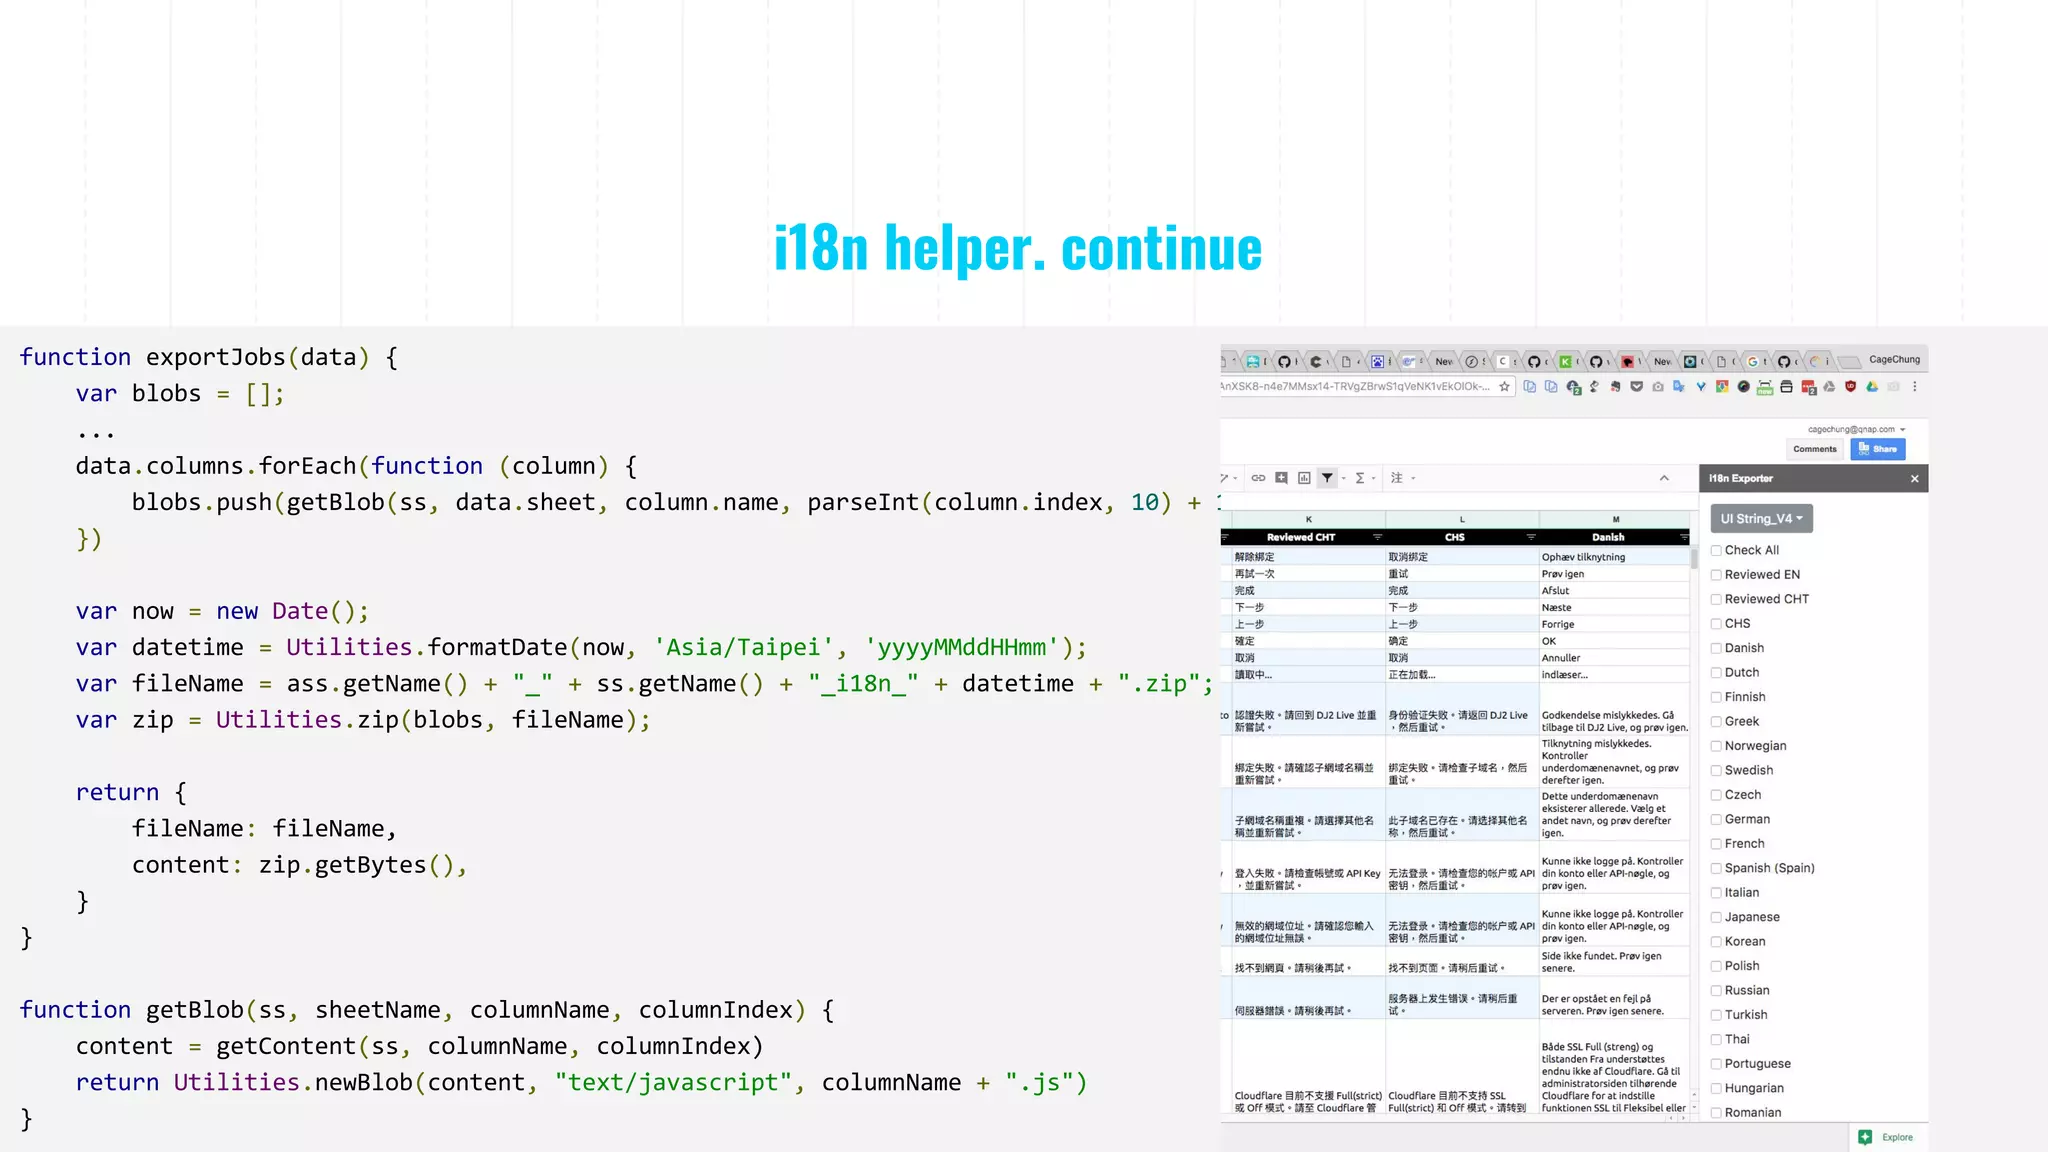Select column M header

click(1615, 520)
